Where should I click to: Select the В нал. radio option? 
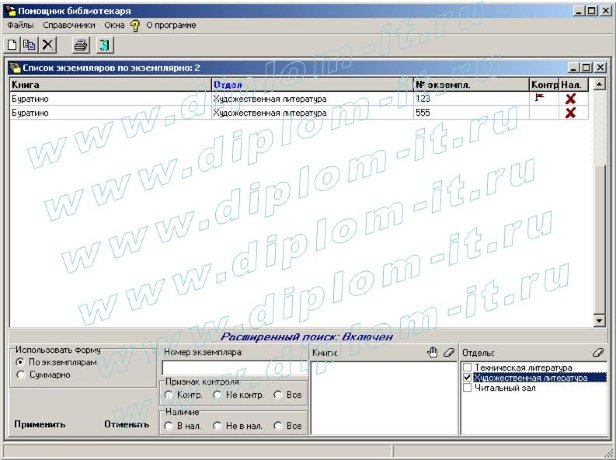pyautogui.click(x=168, y=425)
